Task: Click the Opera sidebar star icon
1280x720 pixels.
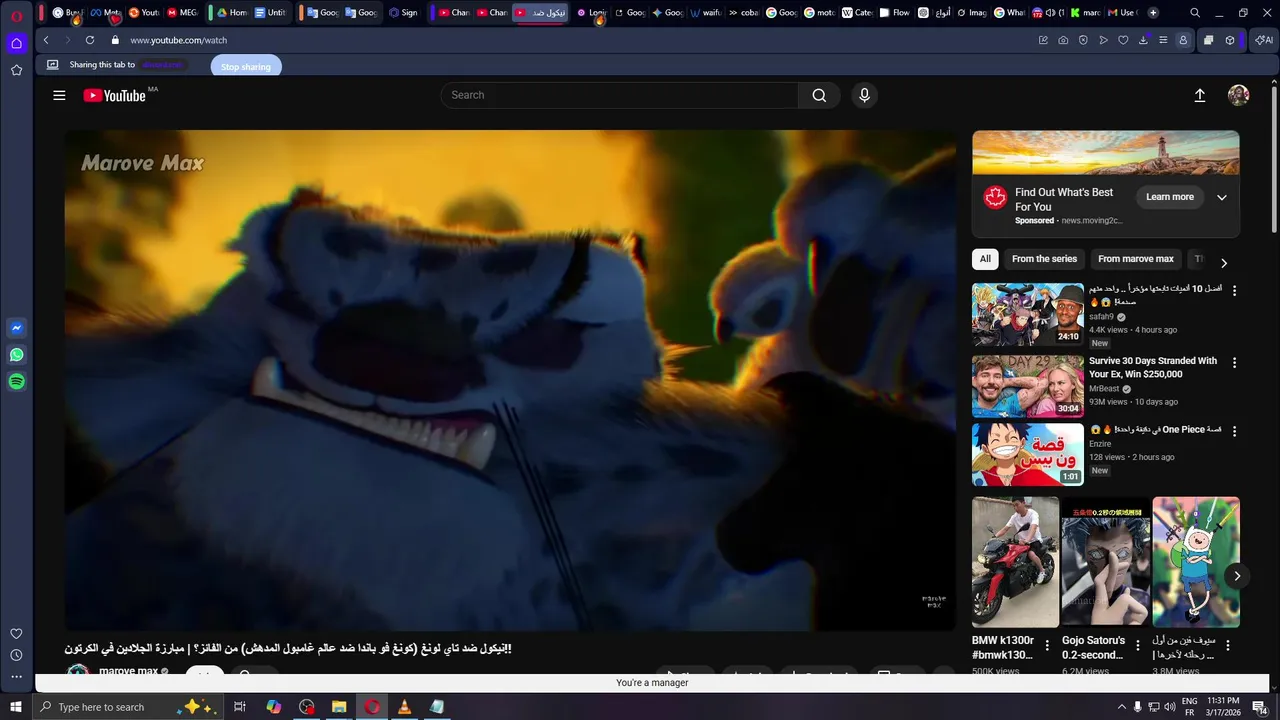Action: (16, 70)
